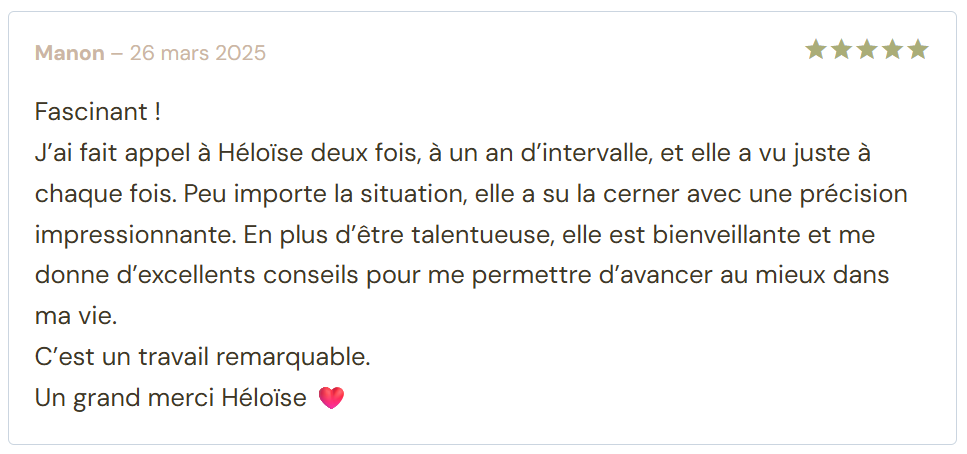
Task: Click "Un grand merci Héloïse" text
Action: click(x=171, y=398)
